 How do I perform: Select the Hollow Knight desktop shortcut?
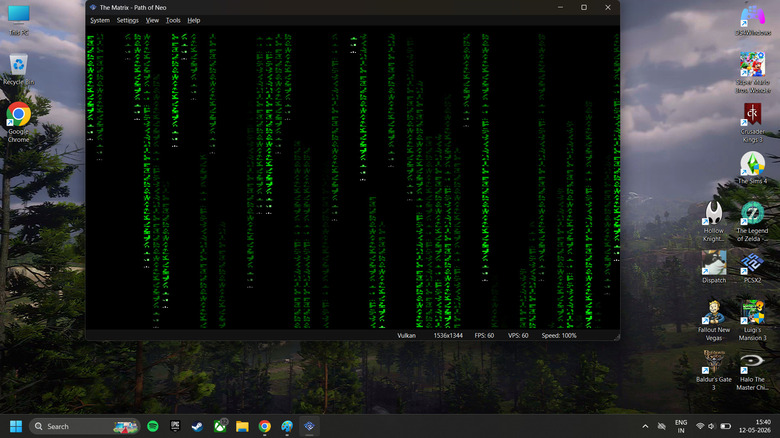click(714, 221)
